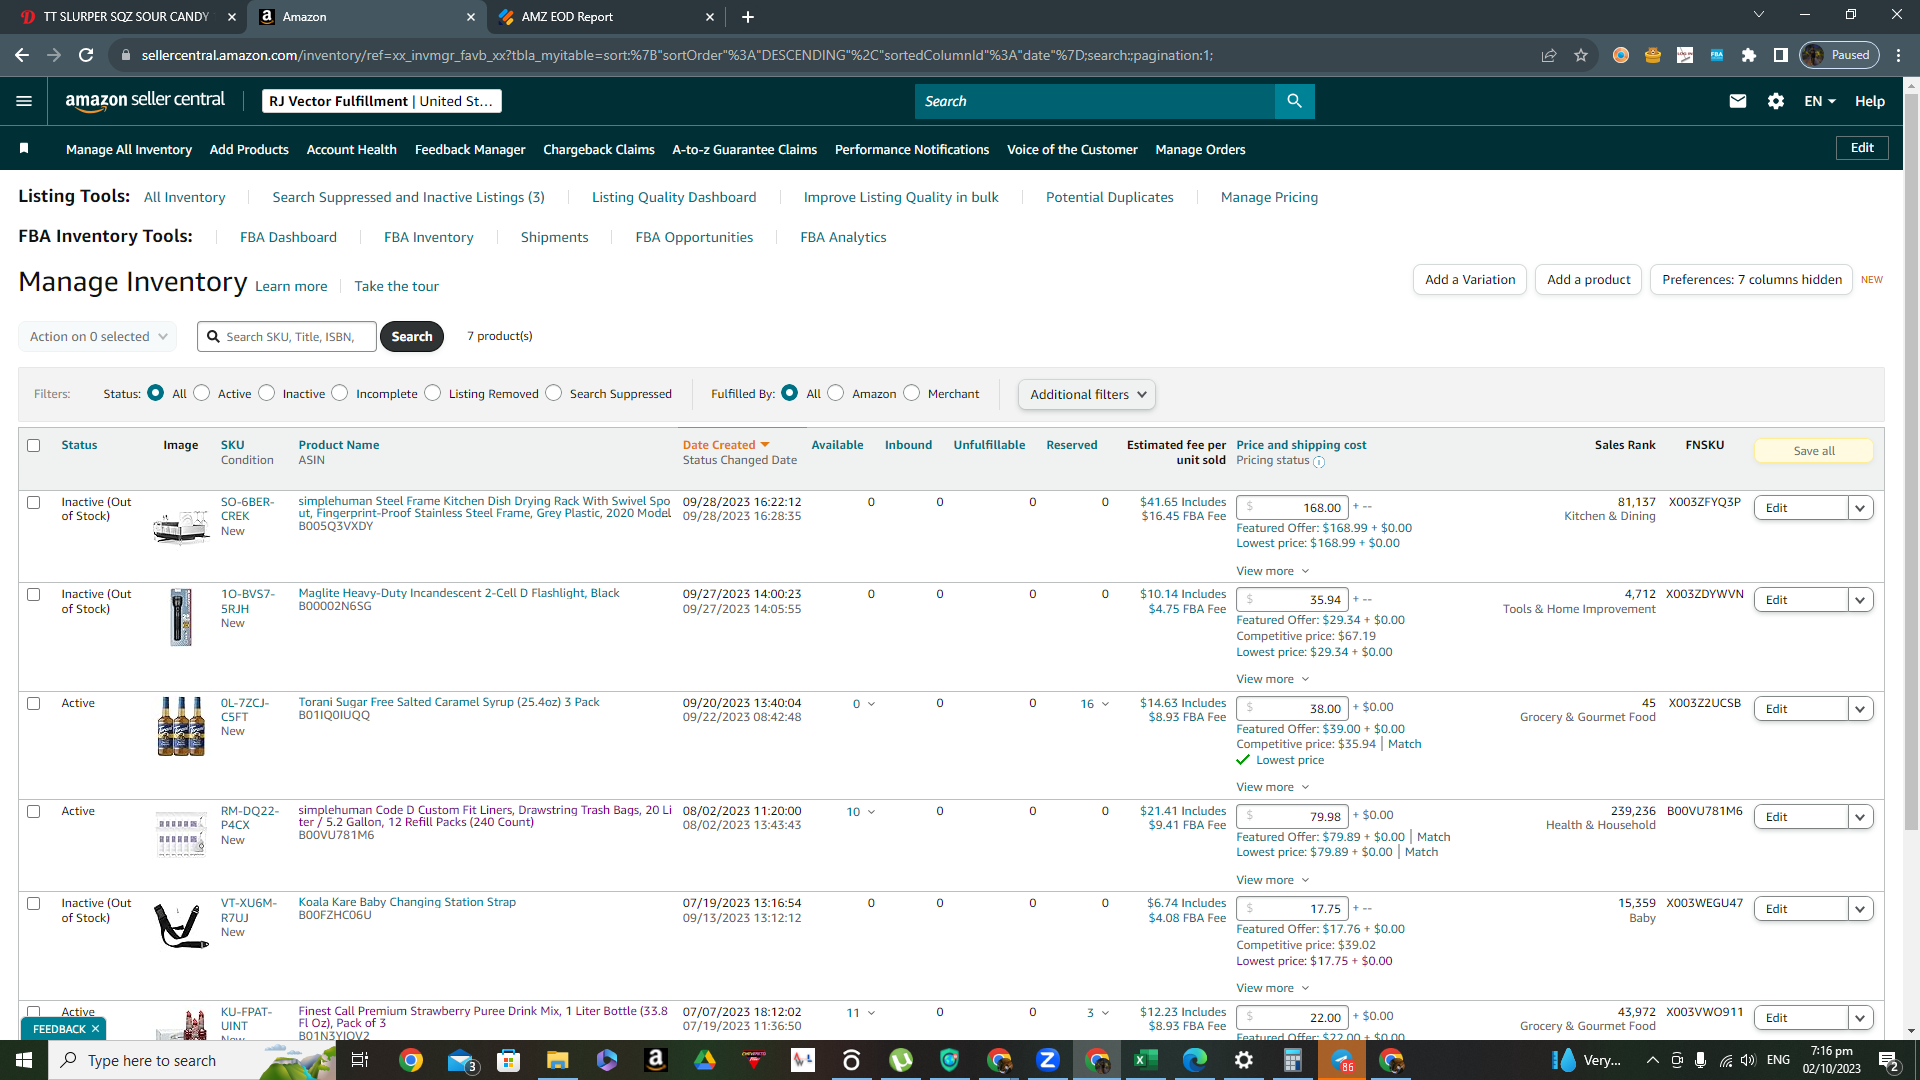Open File Explorer from the taskbar
Viewport: 1920px width, 1080px height.
point(557,1060)
